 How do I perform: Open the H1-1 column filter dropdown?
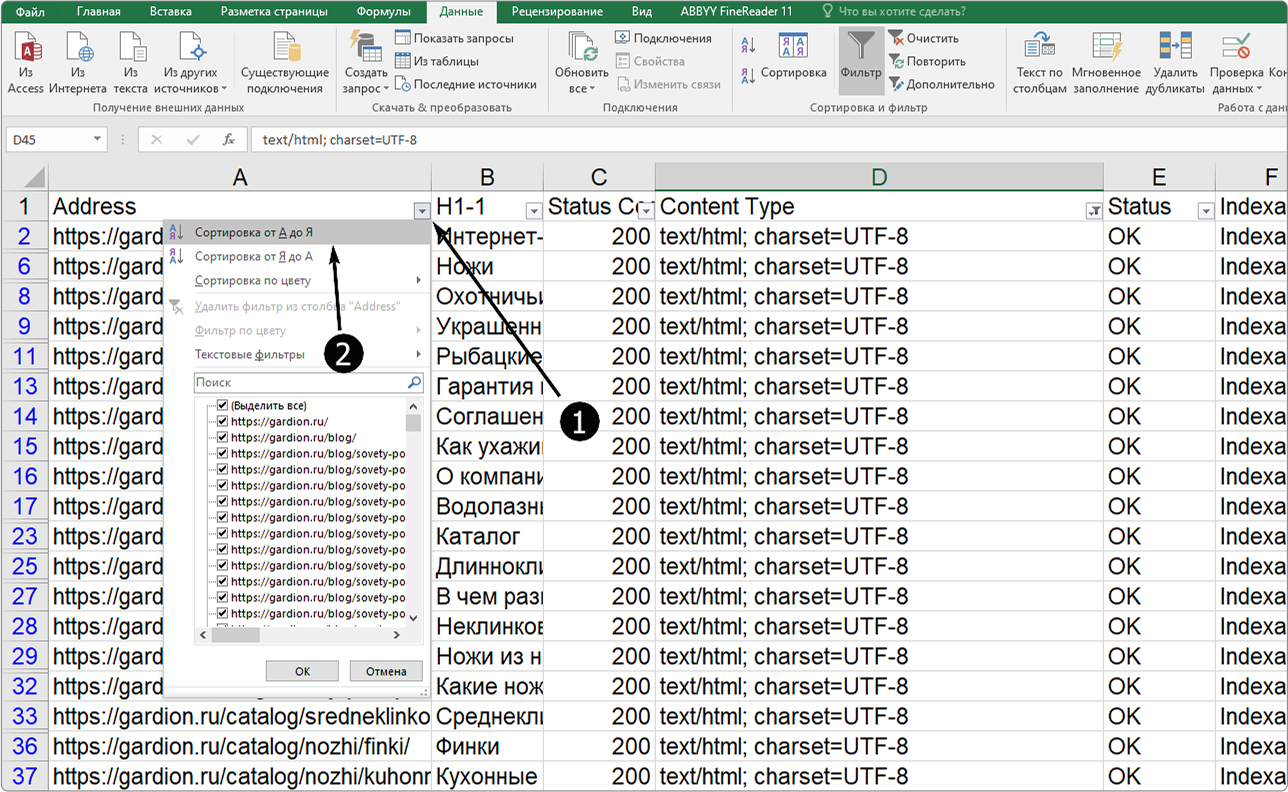point(534,211)
